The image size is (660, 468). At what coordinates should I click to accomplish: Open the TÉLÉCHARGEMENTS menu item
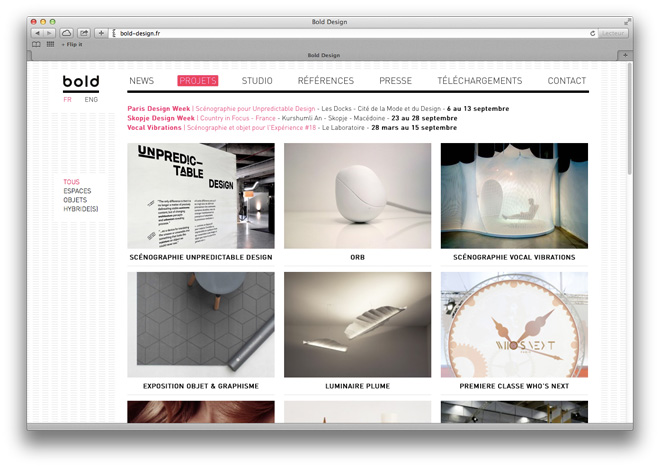click(479, 81)
